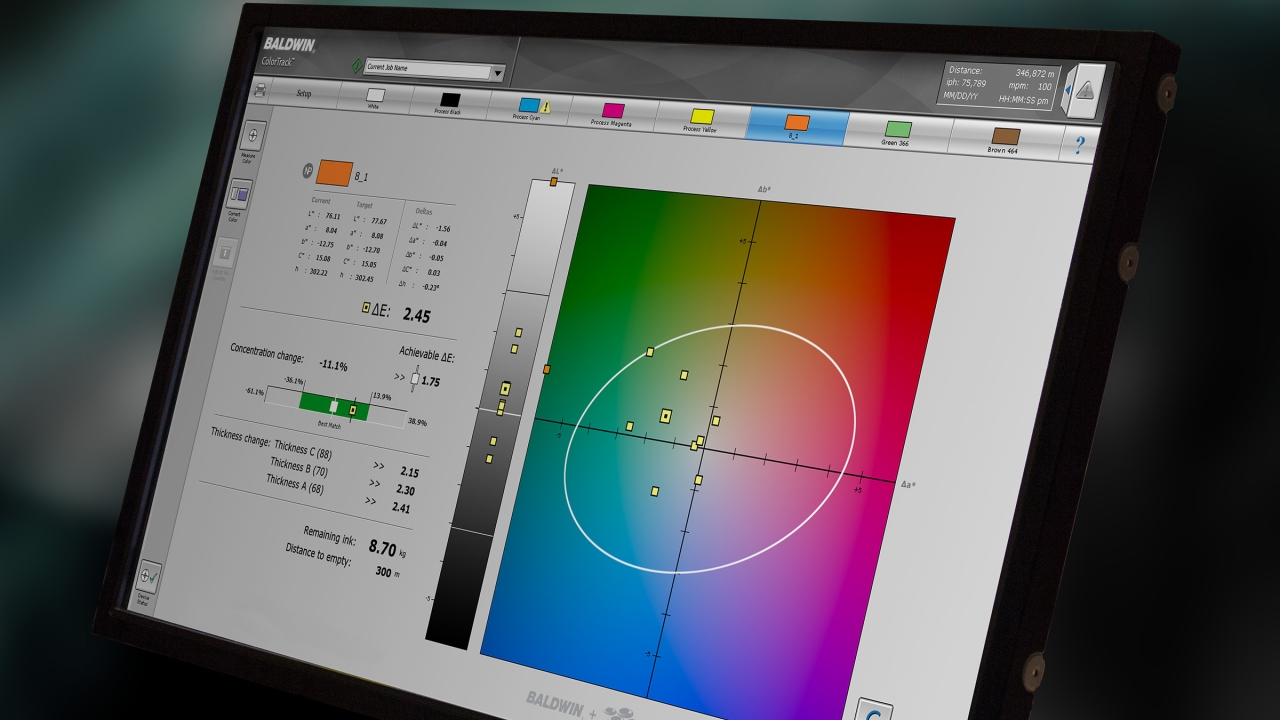The width and height of the screenshot is (1280, 720).
Task: Click the arrows next to Thickness A (68)
Action: (371, 501)
